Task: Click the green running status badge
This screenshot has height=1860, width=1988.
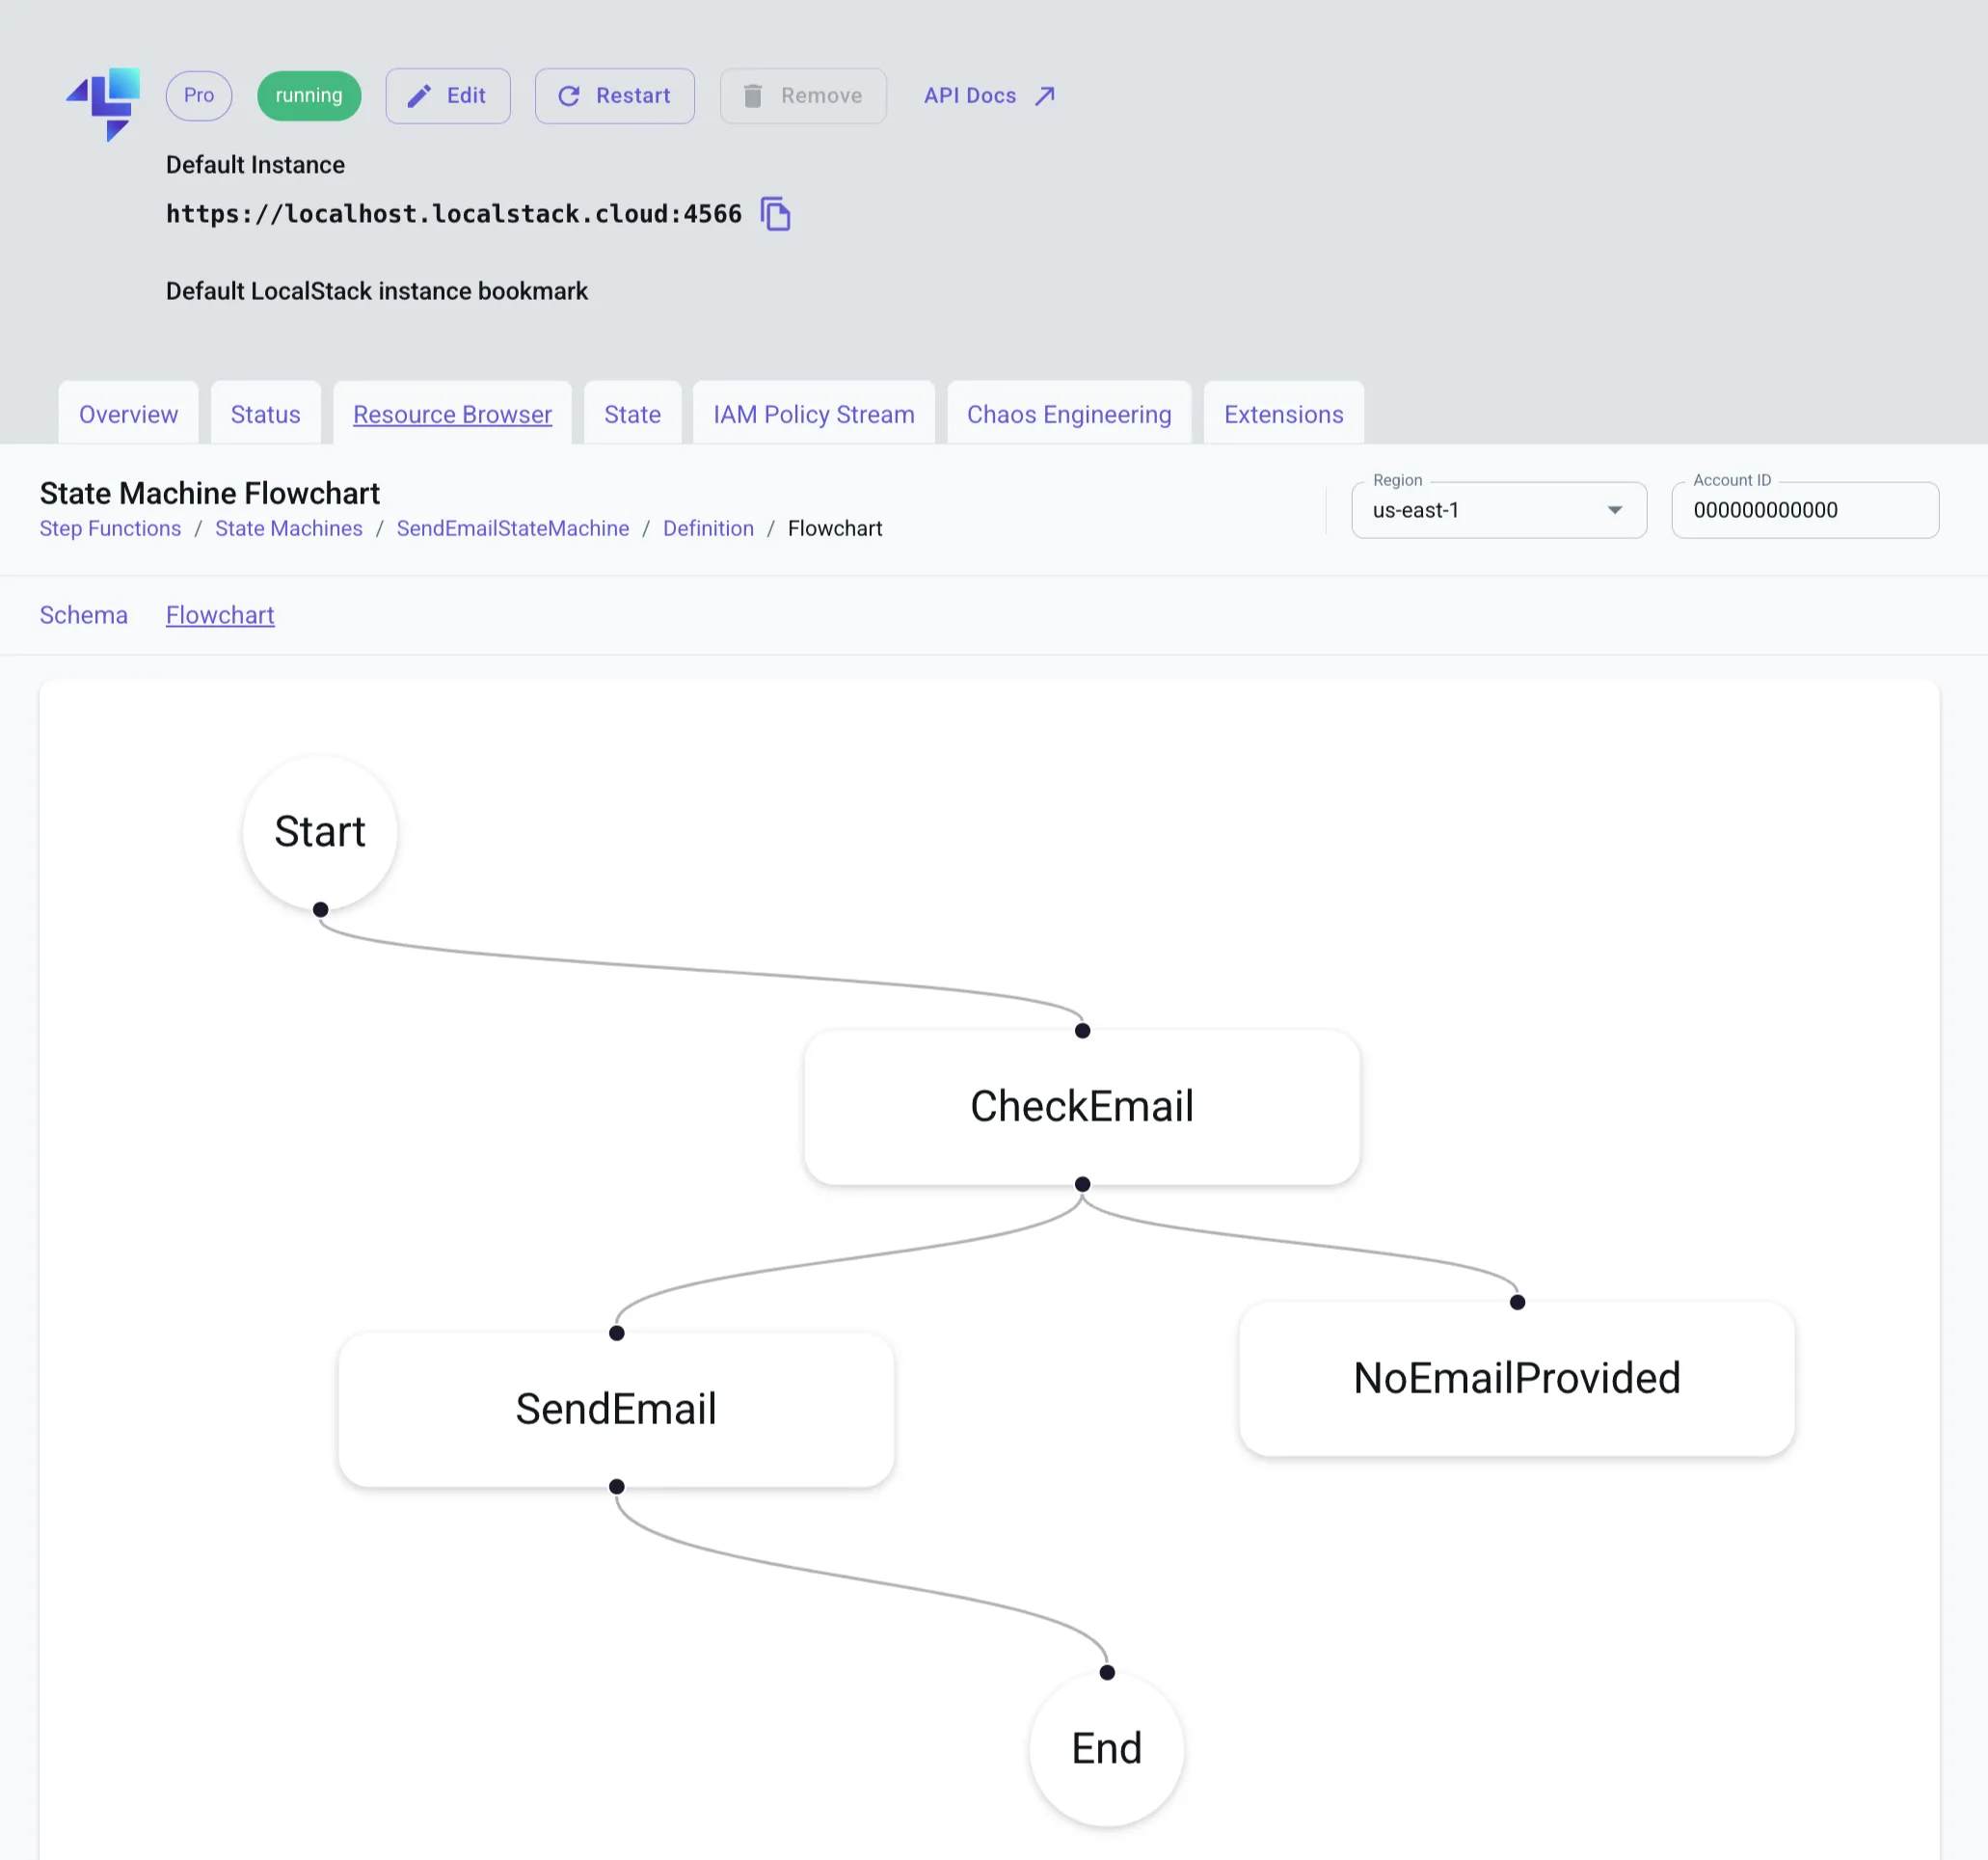Action: point(309,95)
